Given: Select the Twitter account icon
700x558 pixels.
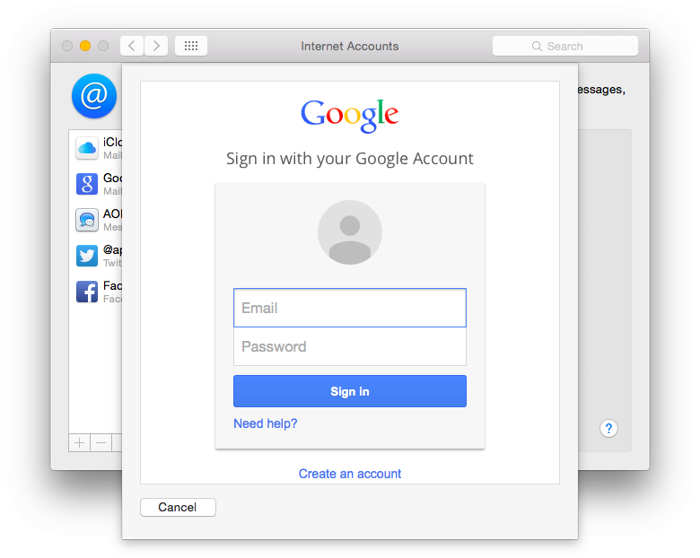Looking at the screenshot, I should pyautogui.click(x=87, y=256).
